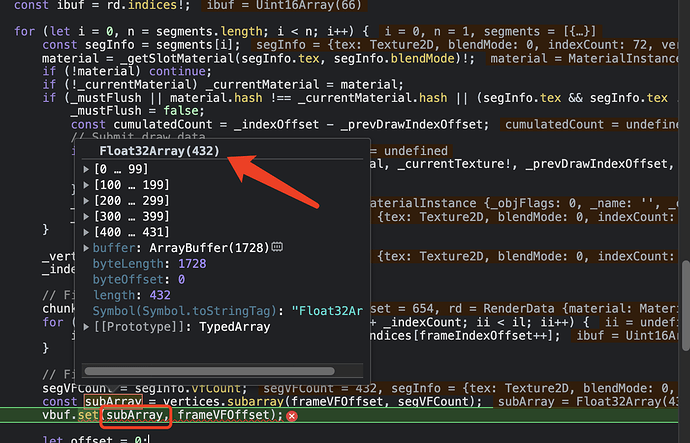Click the 'ibuf = Uint16Array(66)' inline value
690x443 pixels.
(284, 5)
